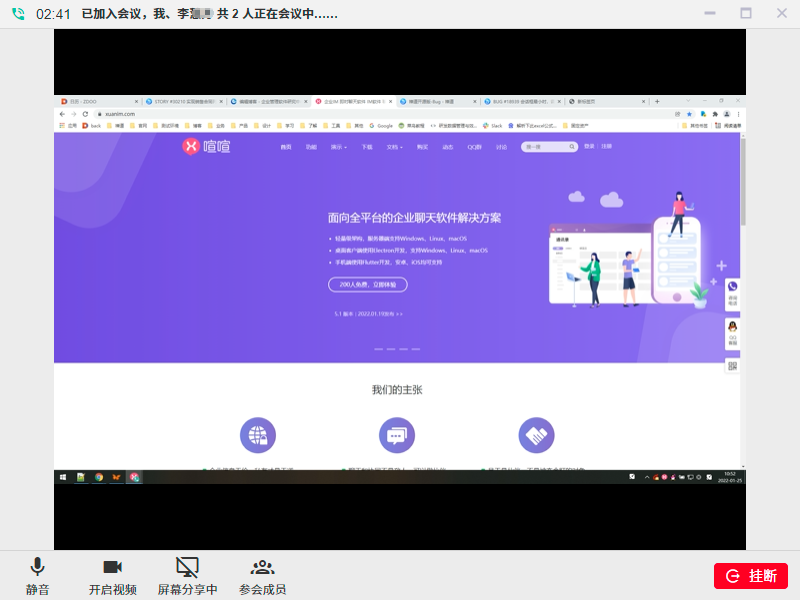The width and height of the screenshot is (800, 600).
Task: Hang up the call with 挂断
Action: coord(751,576)
